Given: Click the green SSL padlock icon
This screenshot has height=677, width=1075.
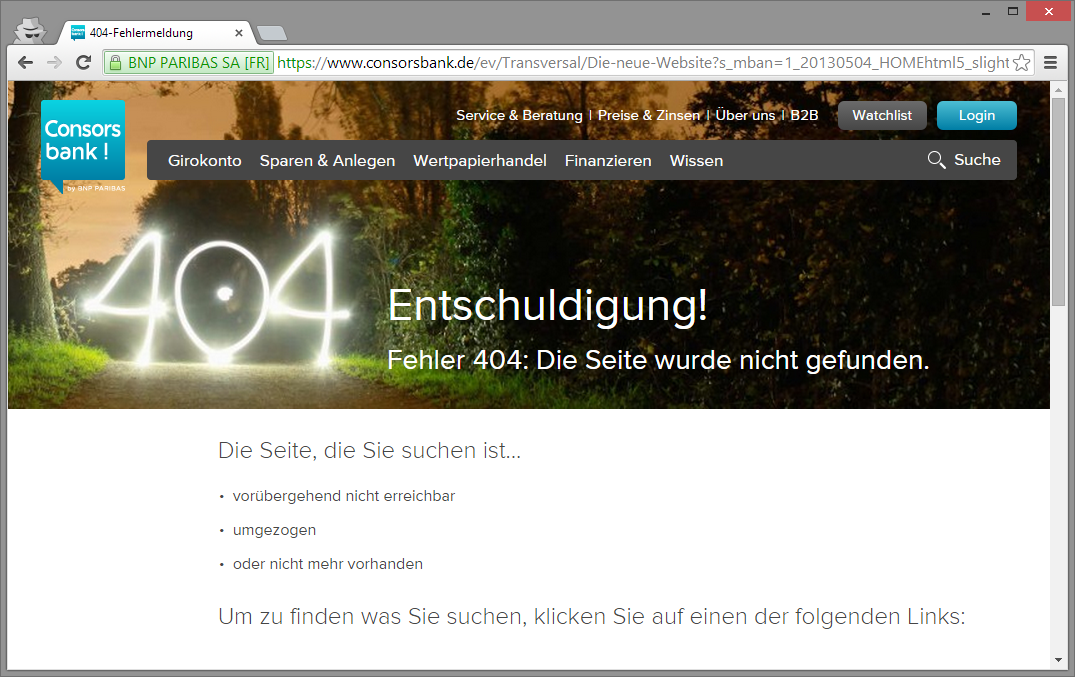Looking at the screenshot, I should point(115,62).
